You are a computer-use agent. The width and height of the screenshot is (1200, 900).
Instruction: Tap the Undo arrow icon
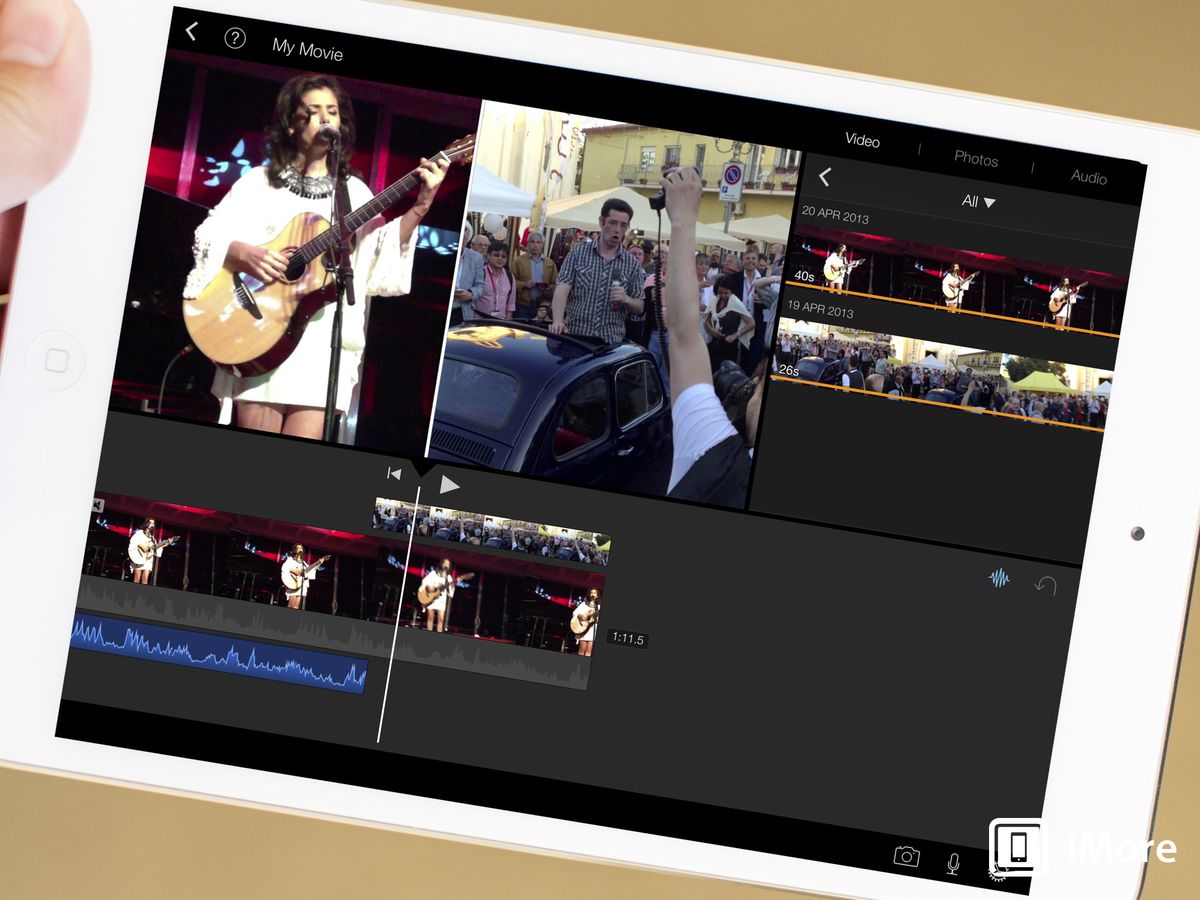1046,588
